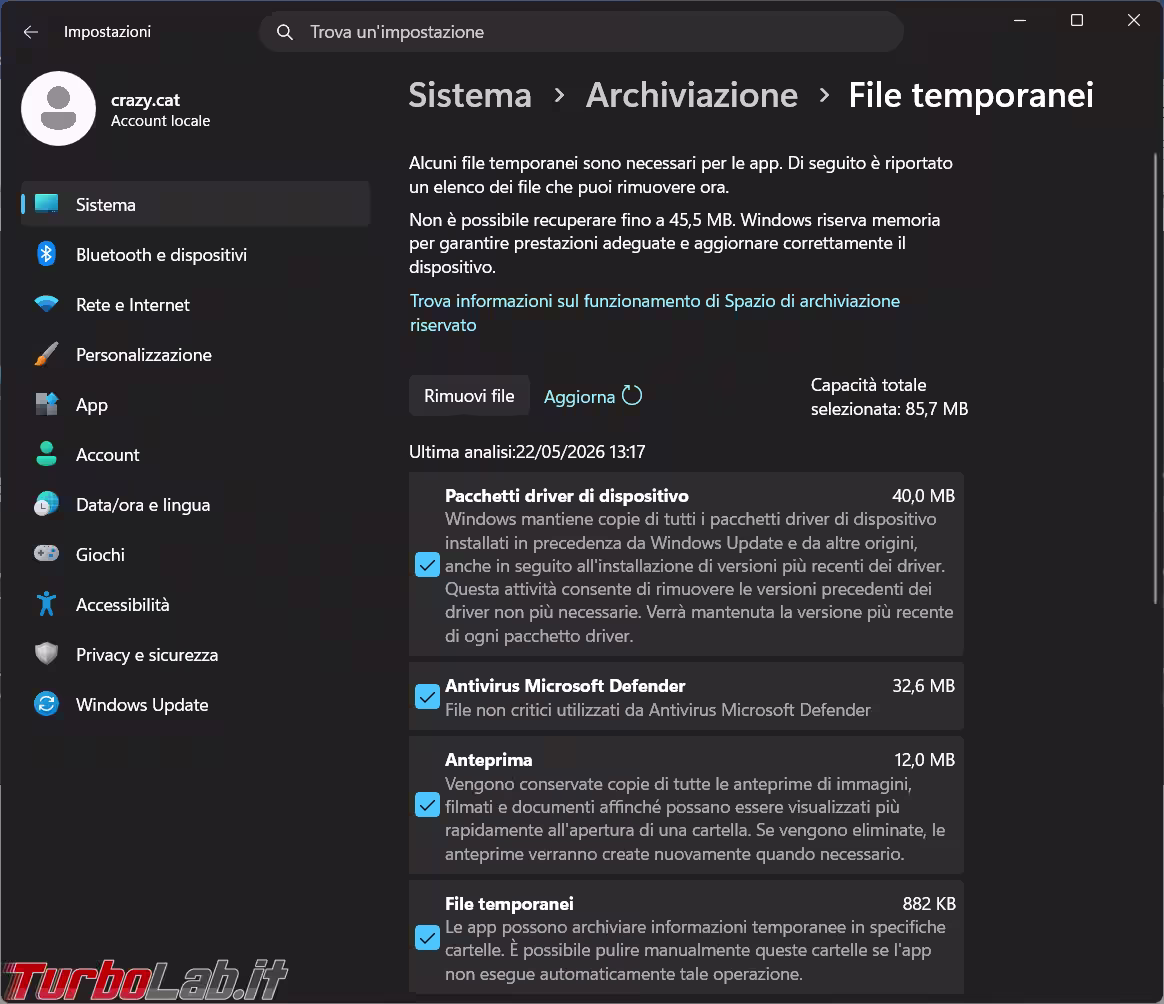Viewport: 1164px width, 1004px height.
Task: Click the Pacchetti driver di dispositivo title
Action: pos(566,495)
